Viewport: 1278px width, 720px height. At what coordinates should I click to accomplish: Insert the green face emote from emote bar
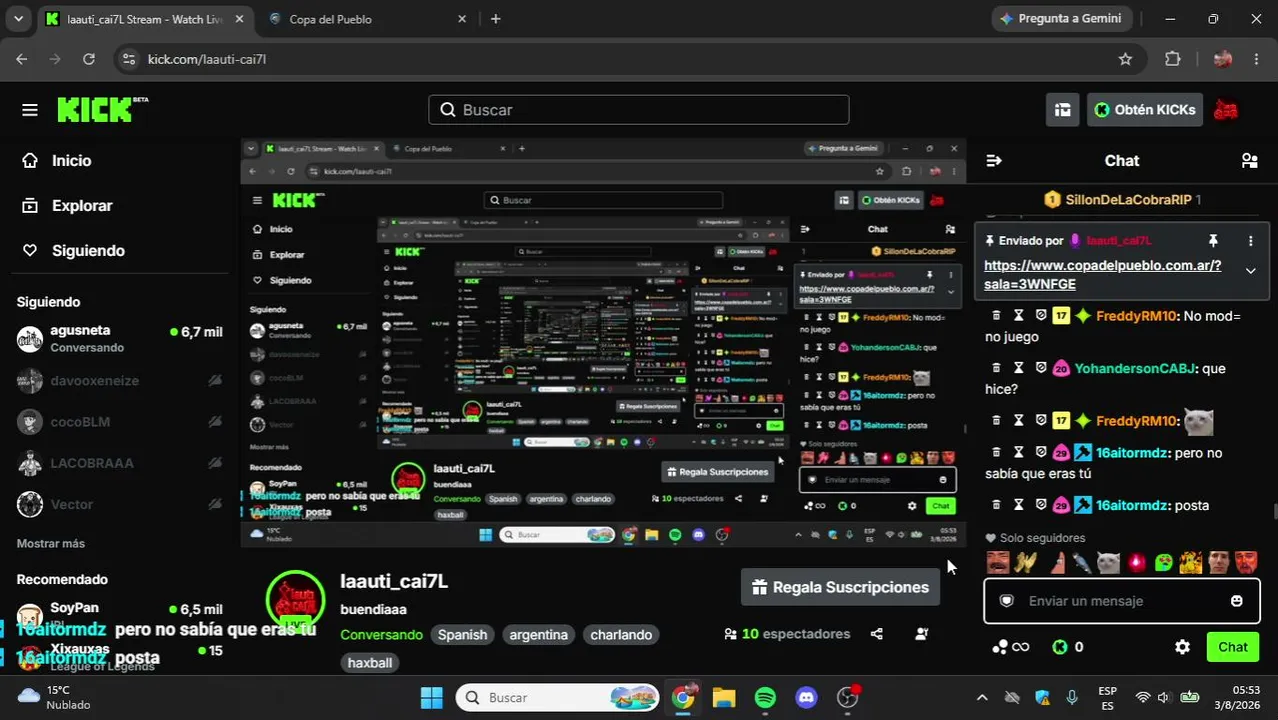[1163, 563]
